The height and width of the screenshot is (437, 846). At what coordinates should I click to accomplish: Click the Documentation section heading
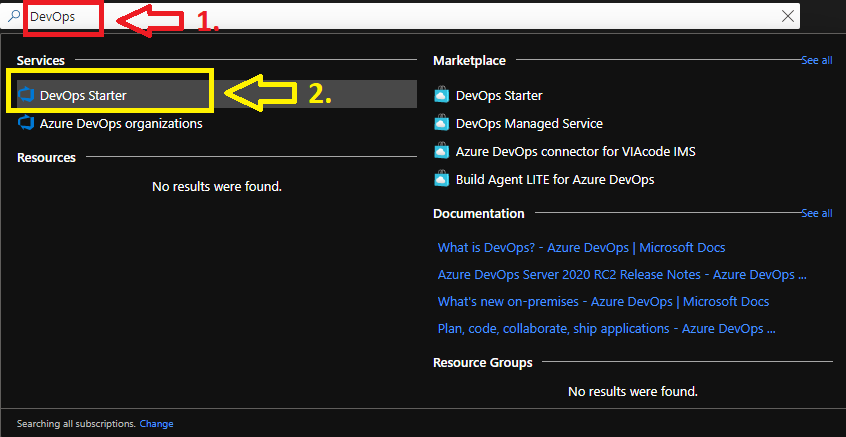click(x=479, y=214)
